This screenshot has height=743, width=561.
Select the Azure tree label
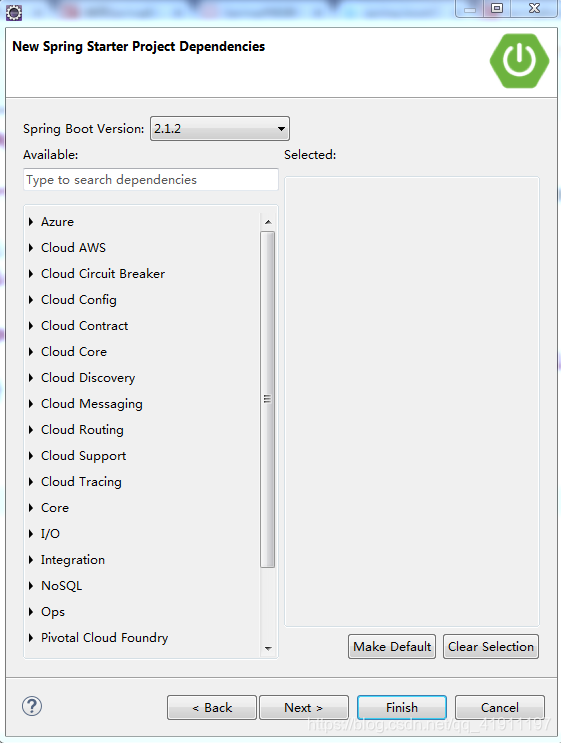57,222
